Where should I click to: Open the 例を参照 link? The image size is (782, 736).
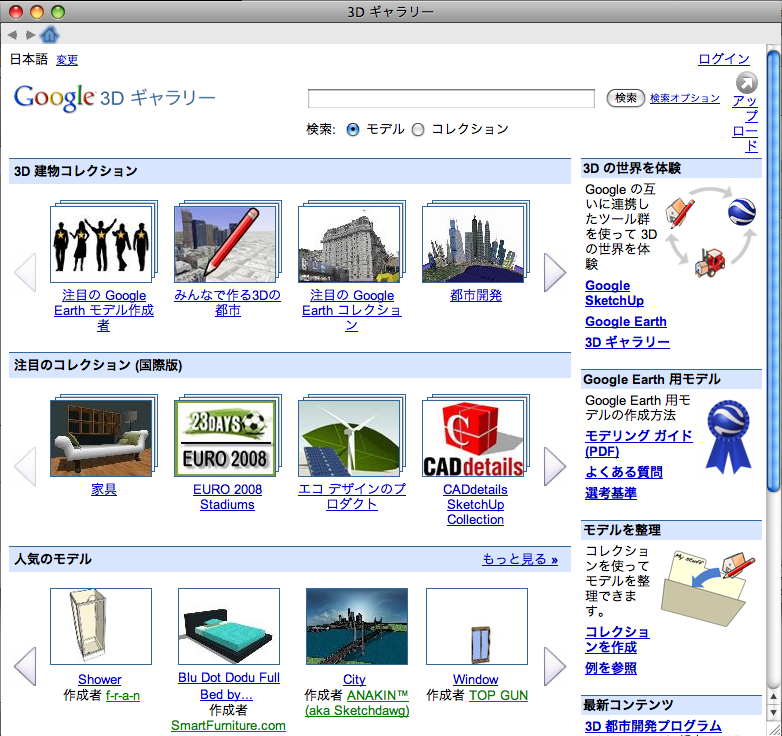611,668
